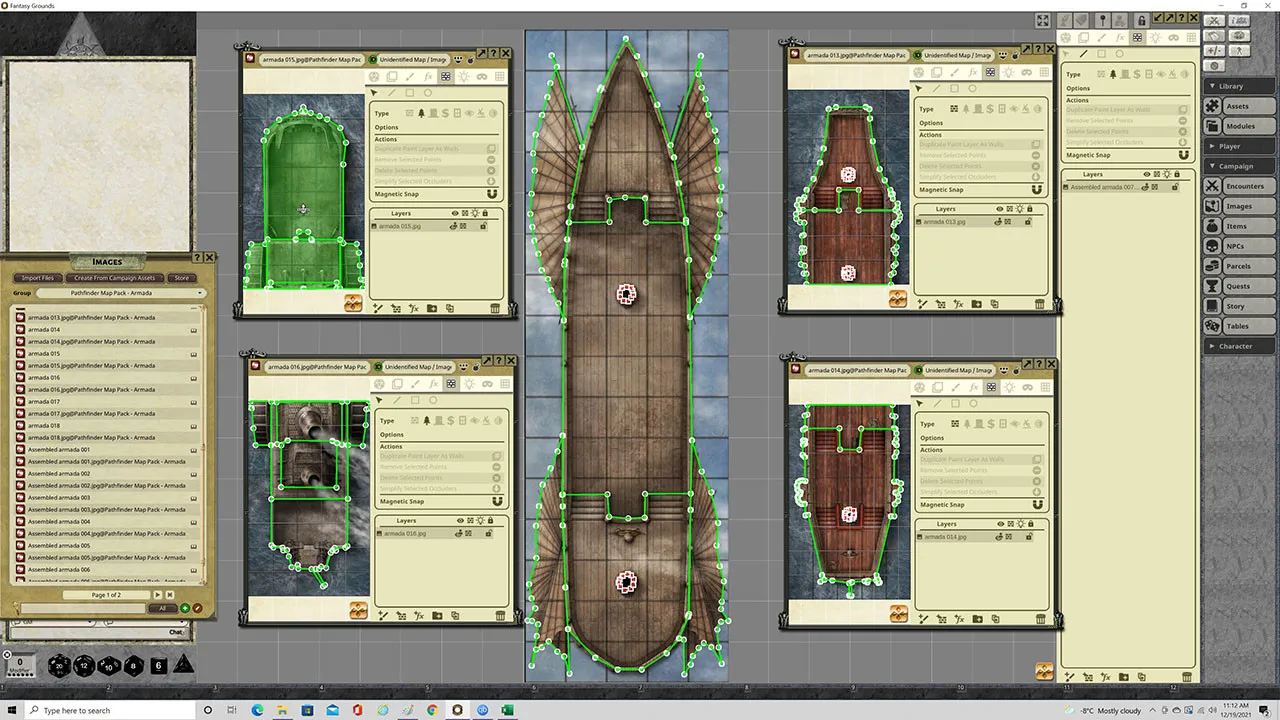
Task: Switch to armada 013.jpg tab
Action: tap(856, 55)
